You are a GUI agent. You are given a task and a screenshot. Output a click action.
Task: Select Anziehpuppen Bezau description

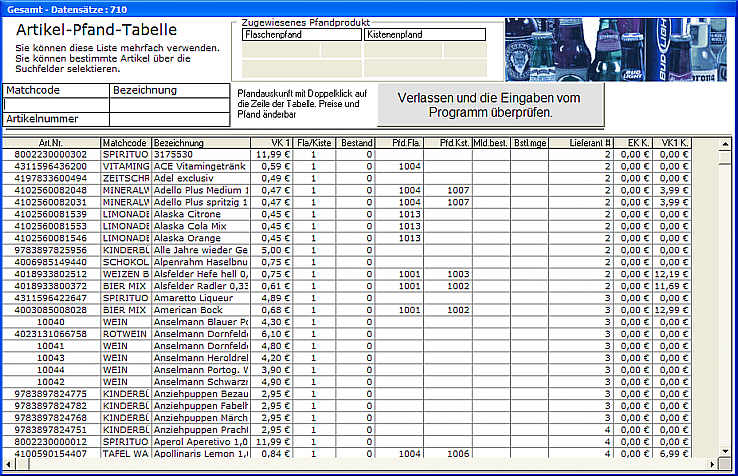tap(201, 394)
